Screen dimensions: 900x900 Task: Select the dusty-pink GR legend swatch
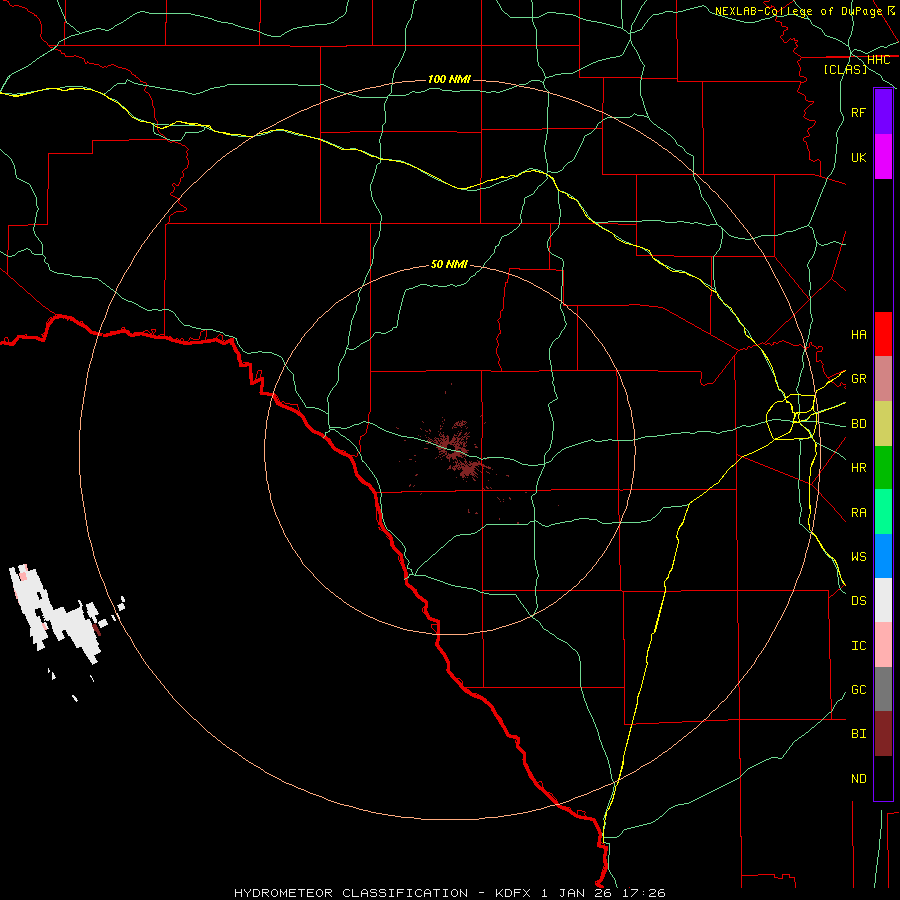(x=883, y=379)
